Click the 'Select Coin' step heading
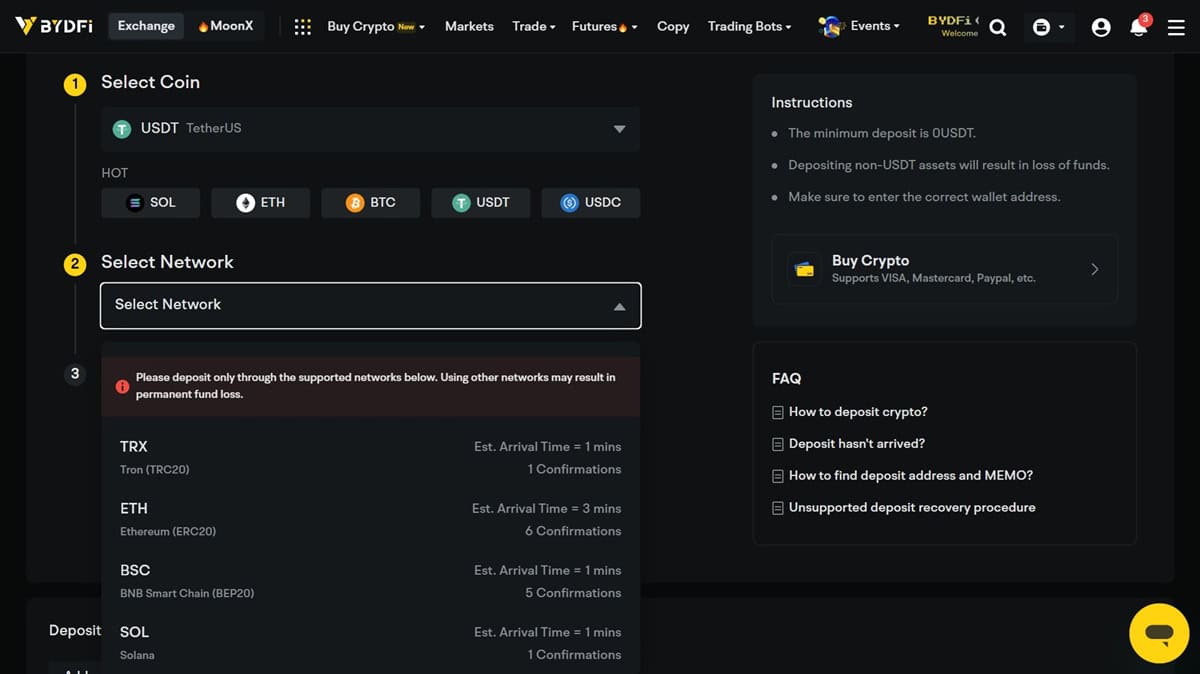The height and width of the screenshot is (674, 1200). [150, 82]
